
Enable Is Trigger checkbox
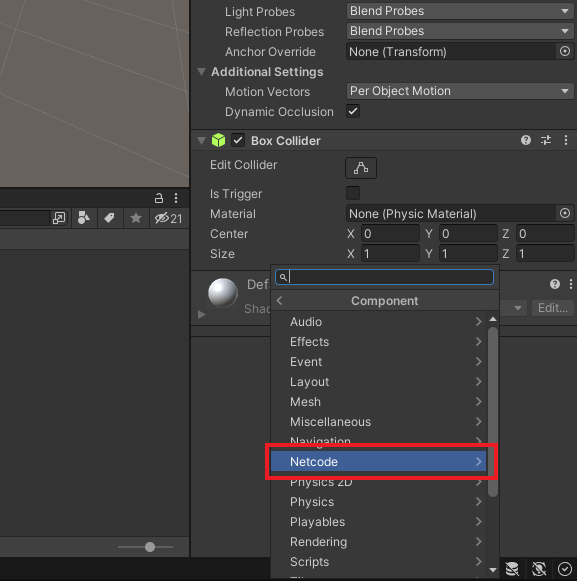353,193
